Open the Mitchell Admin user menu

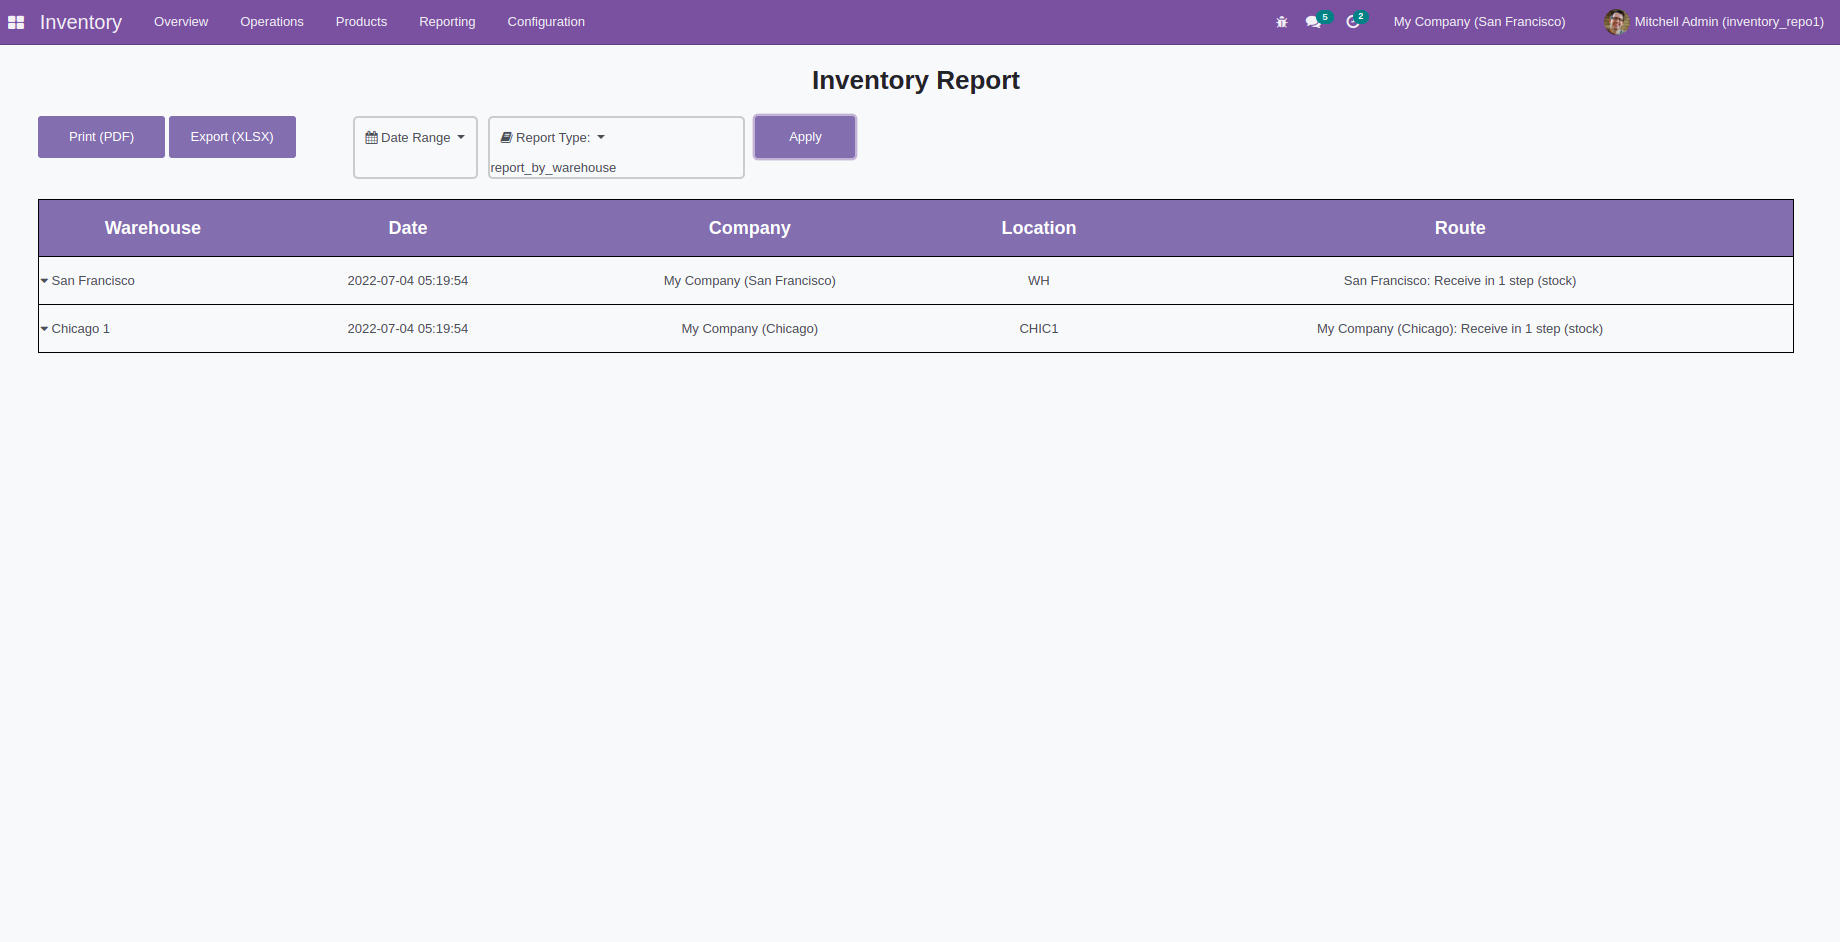pyautogui.click(x=1714, y=22)
